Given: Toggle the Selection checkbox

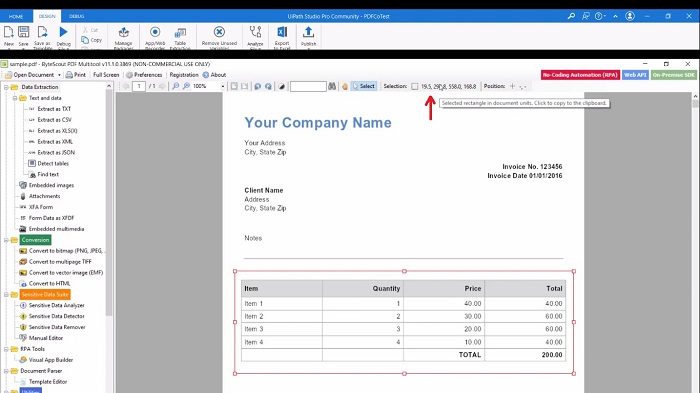Looking at the screenshot, I should (x=414, y=86).
